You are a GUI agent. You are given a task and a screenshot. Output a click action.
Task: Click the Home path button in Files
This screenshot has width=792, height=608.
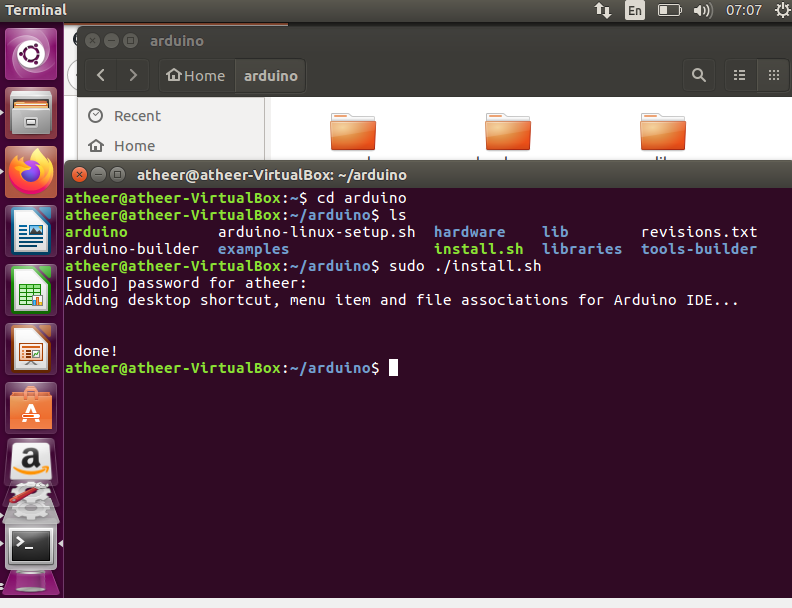196,76
